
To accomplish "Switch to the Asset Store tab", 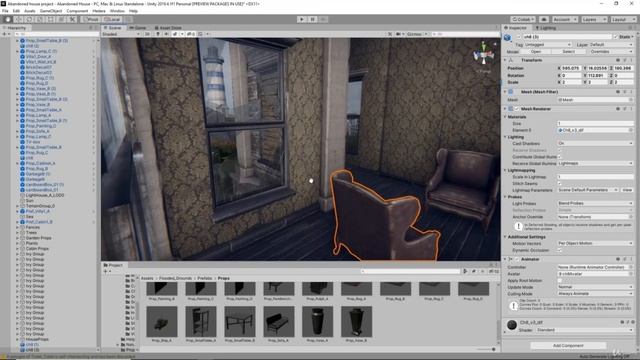I will click(168, 28).
